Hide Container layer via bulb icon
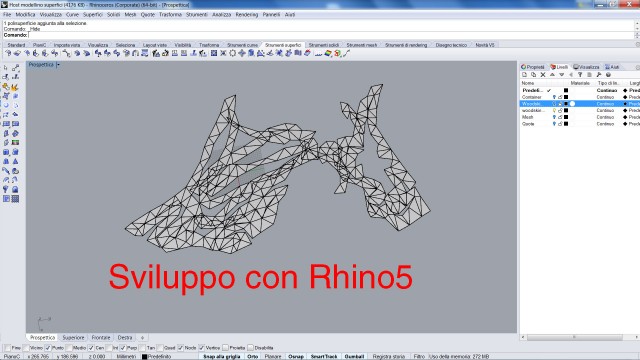The width and height of the screenshot is (640, 360). click(x=554, y=97)
